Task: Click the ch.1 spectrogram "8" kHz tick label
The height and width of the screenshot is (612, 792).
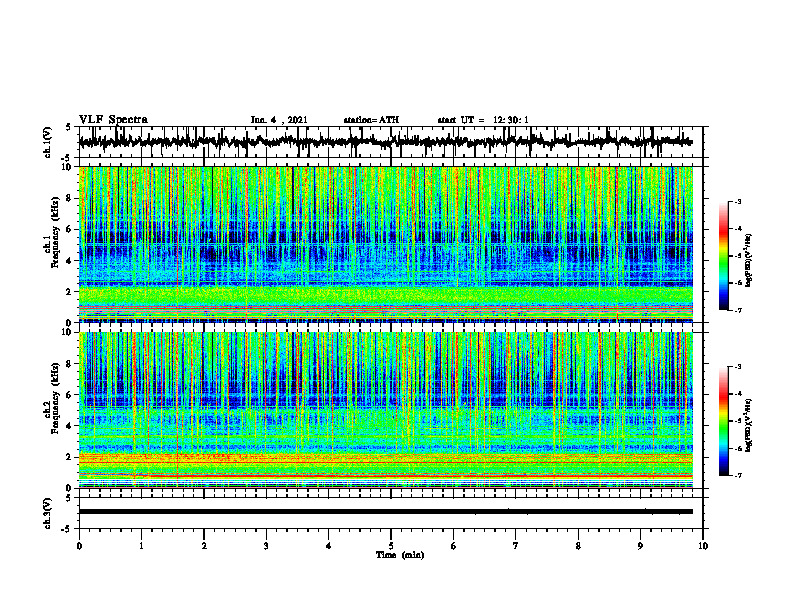Action: [x=70, y=198]
